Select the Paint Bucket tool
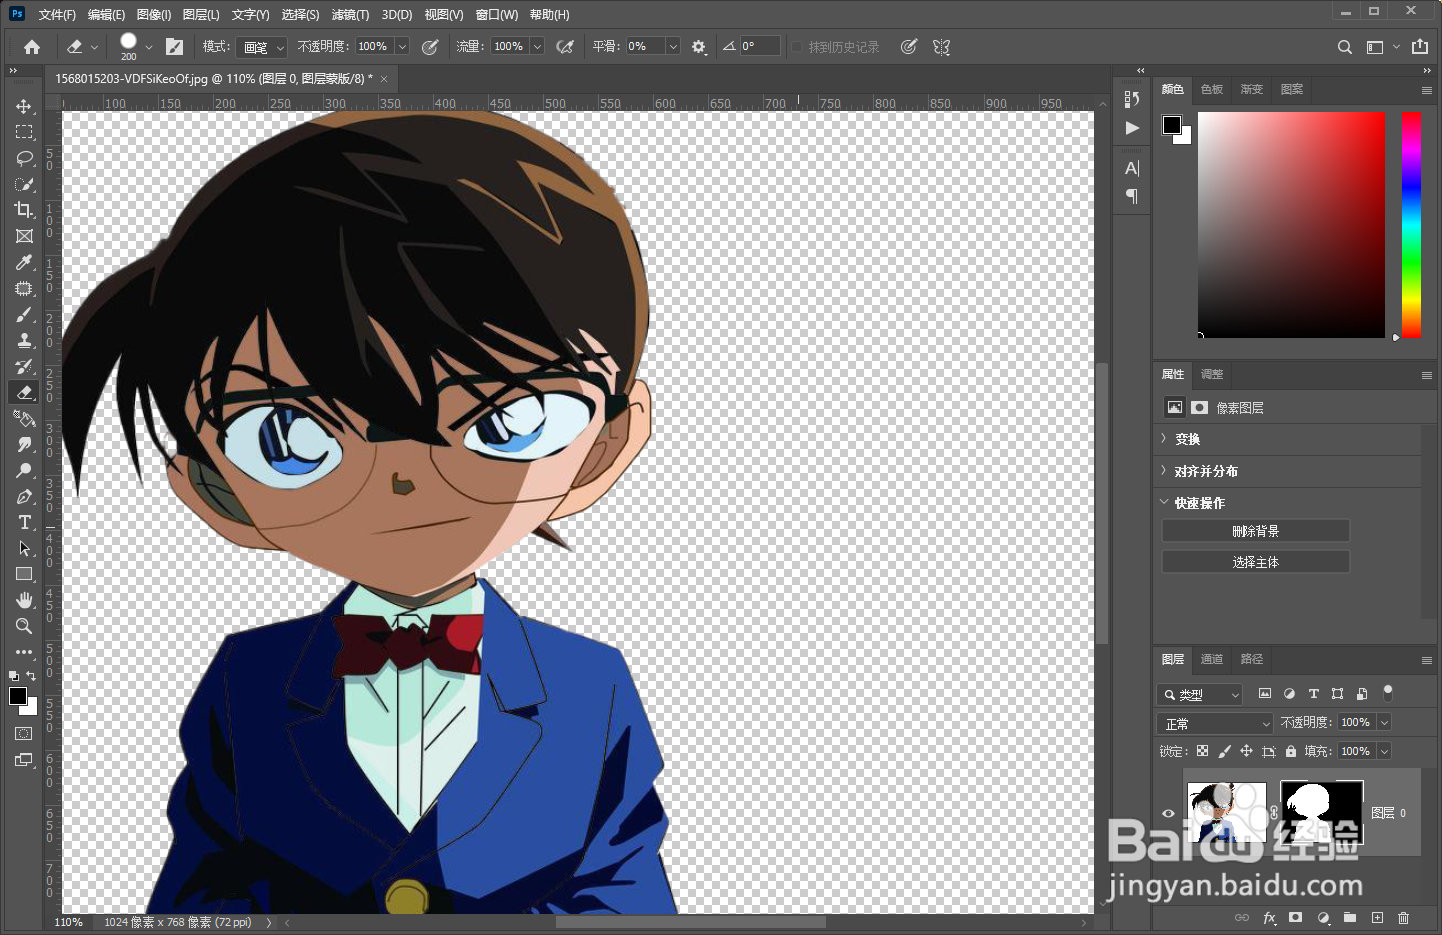The height and width of the screenshot is (935, 1442). click(x=24, y=418)
